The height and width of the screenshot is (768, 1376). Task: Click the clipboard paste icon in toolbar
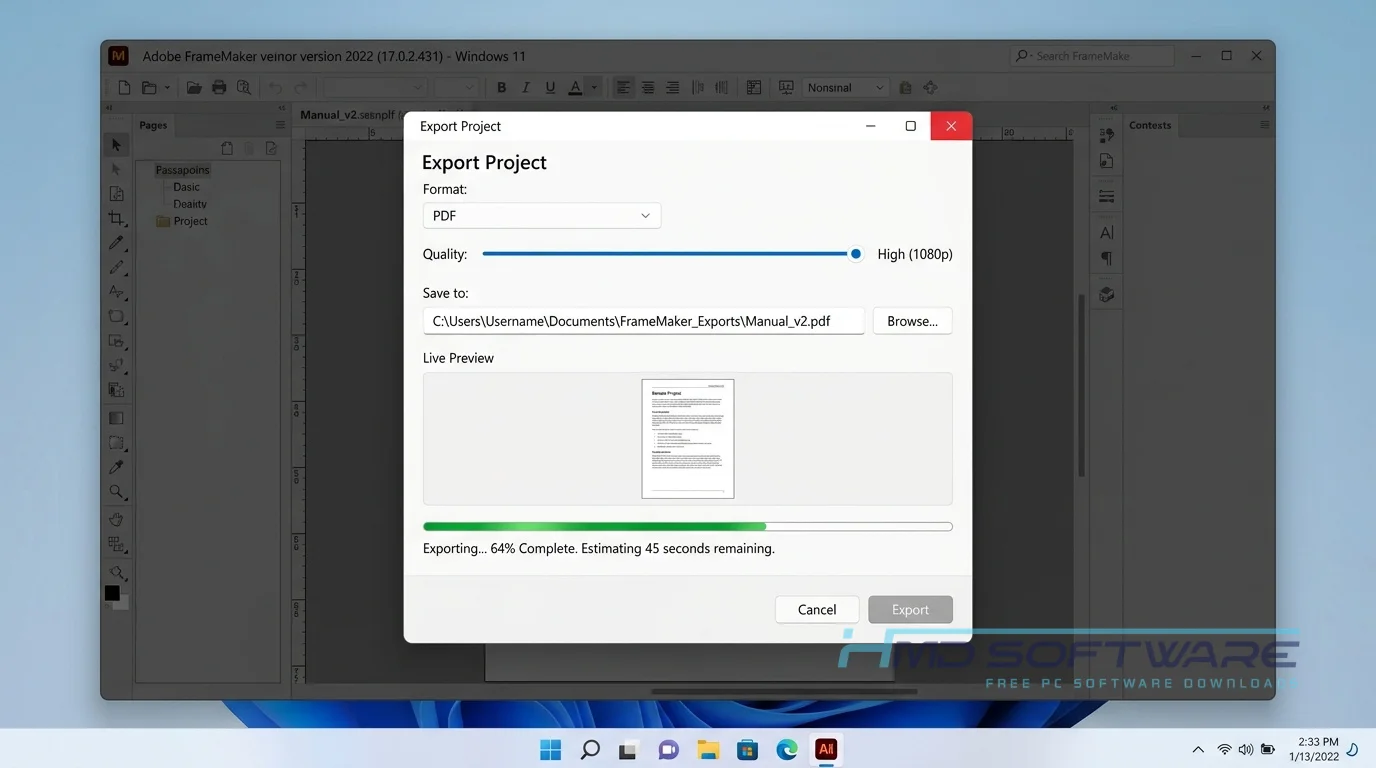(x=906, y=88)
